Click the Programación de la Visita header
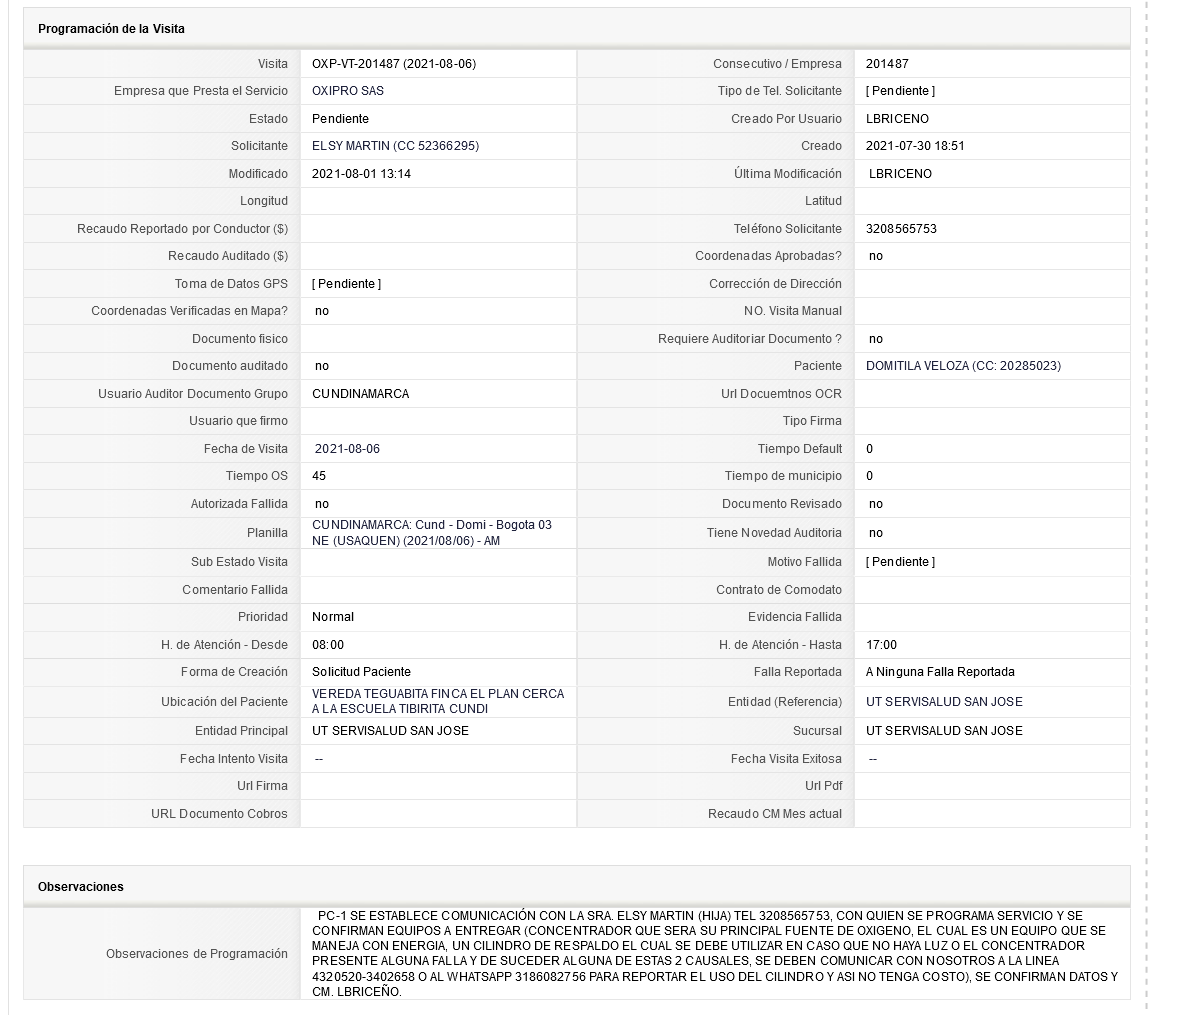This screenshot has width=1177, height=1015. (111, 29)
